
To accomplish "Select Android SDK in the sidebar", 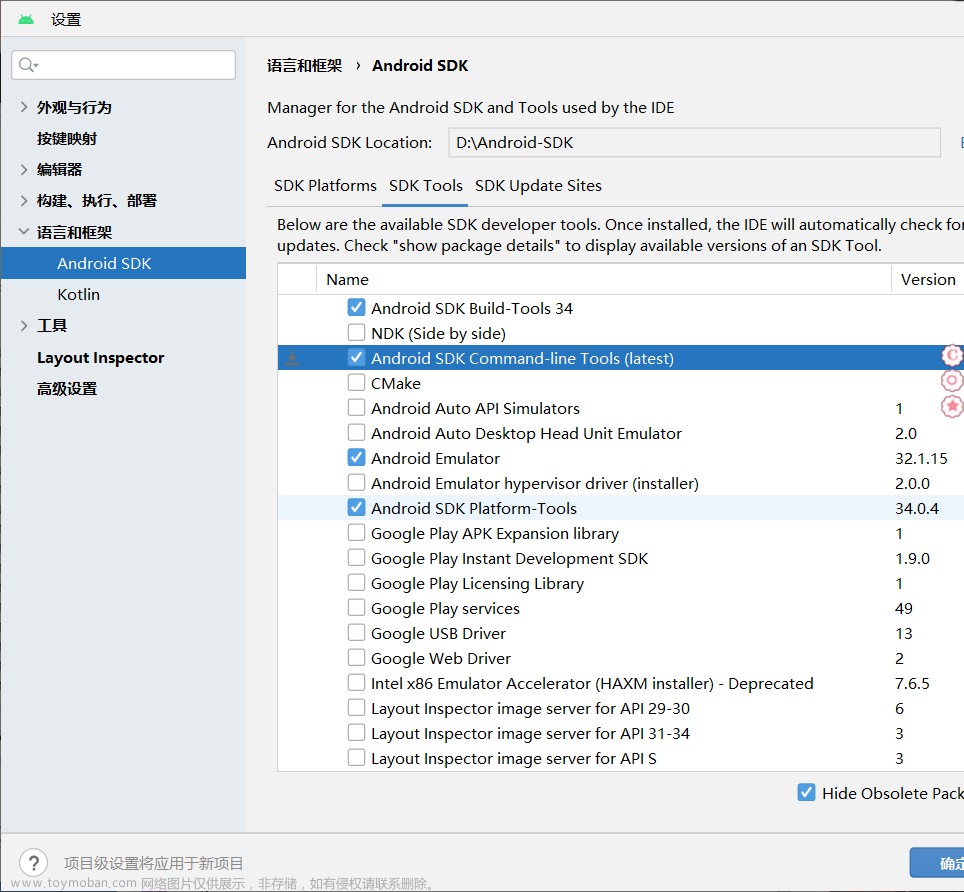I will pos(124,263).
